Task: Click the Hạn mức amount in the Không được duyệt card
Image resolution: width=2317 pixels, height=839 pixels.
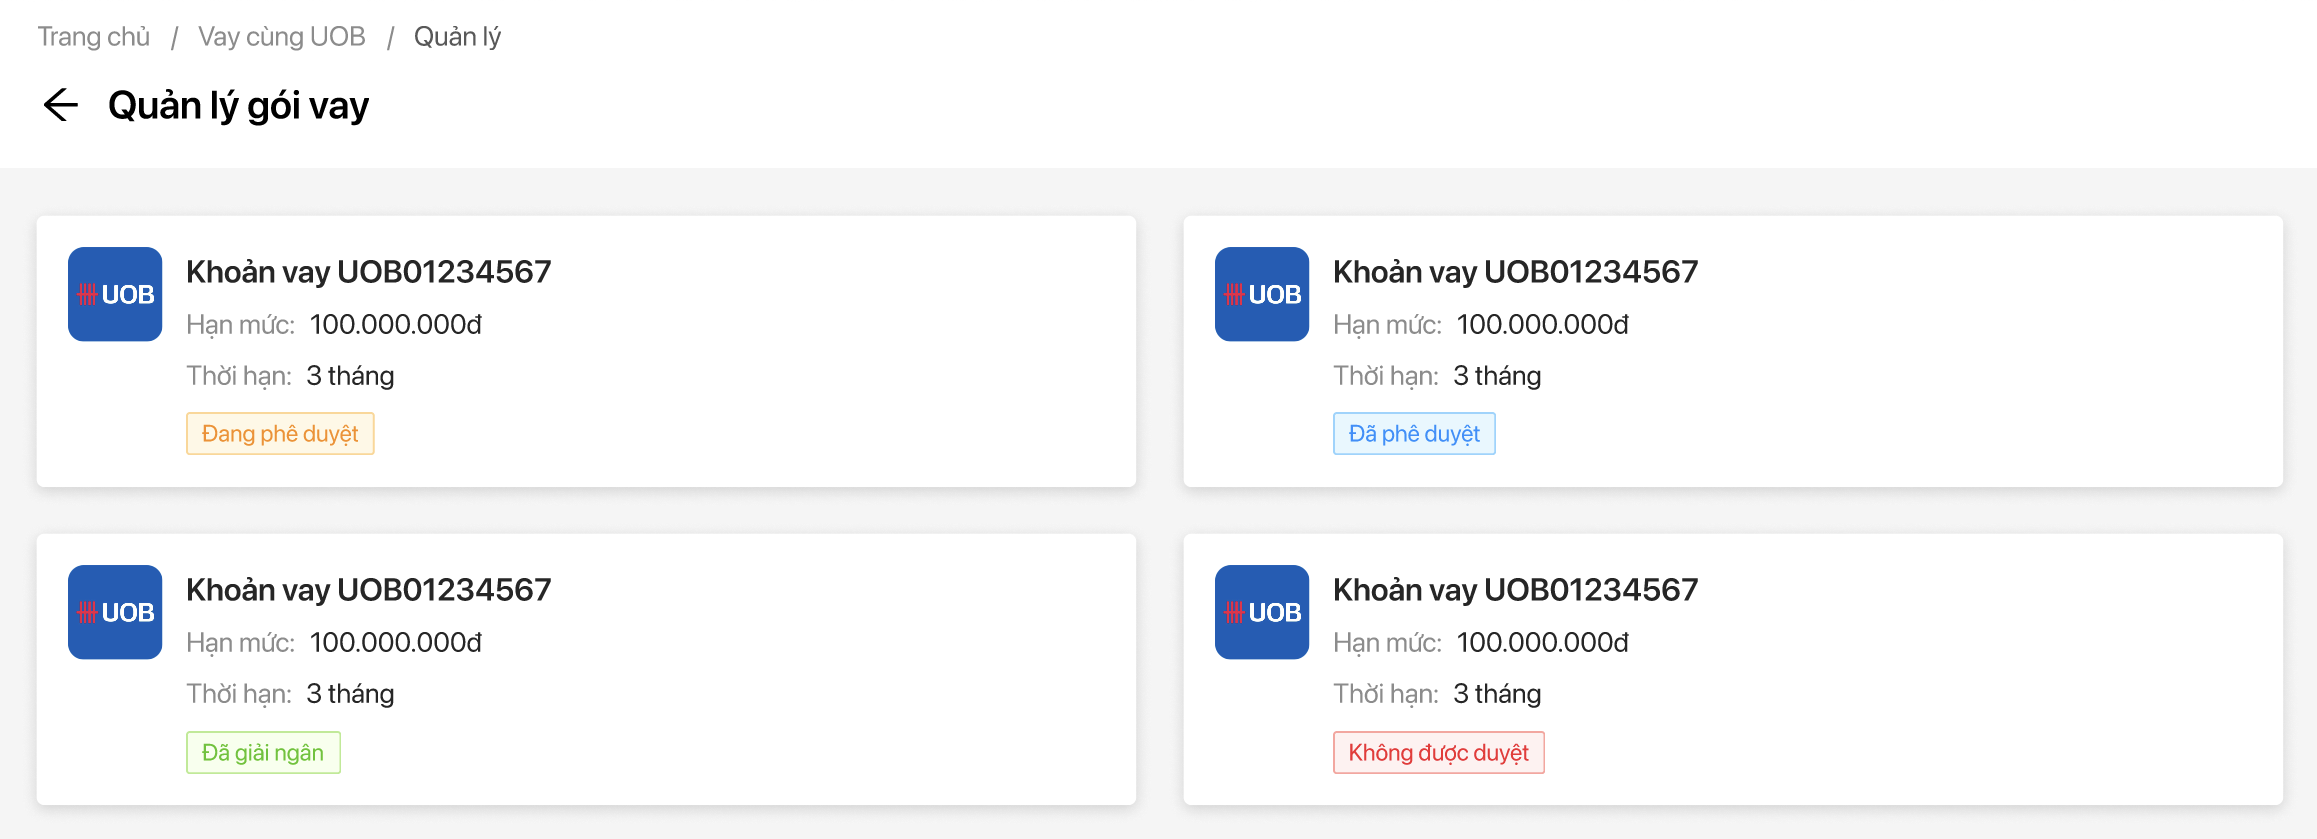Action: coord(1543,643)
